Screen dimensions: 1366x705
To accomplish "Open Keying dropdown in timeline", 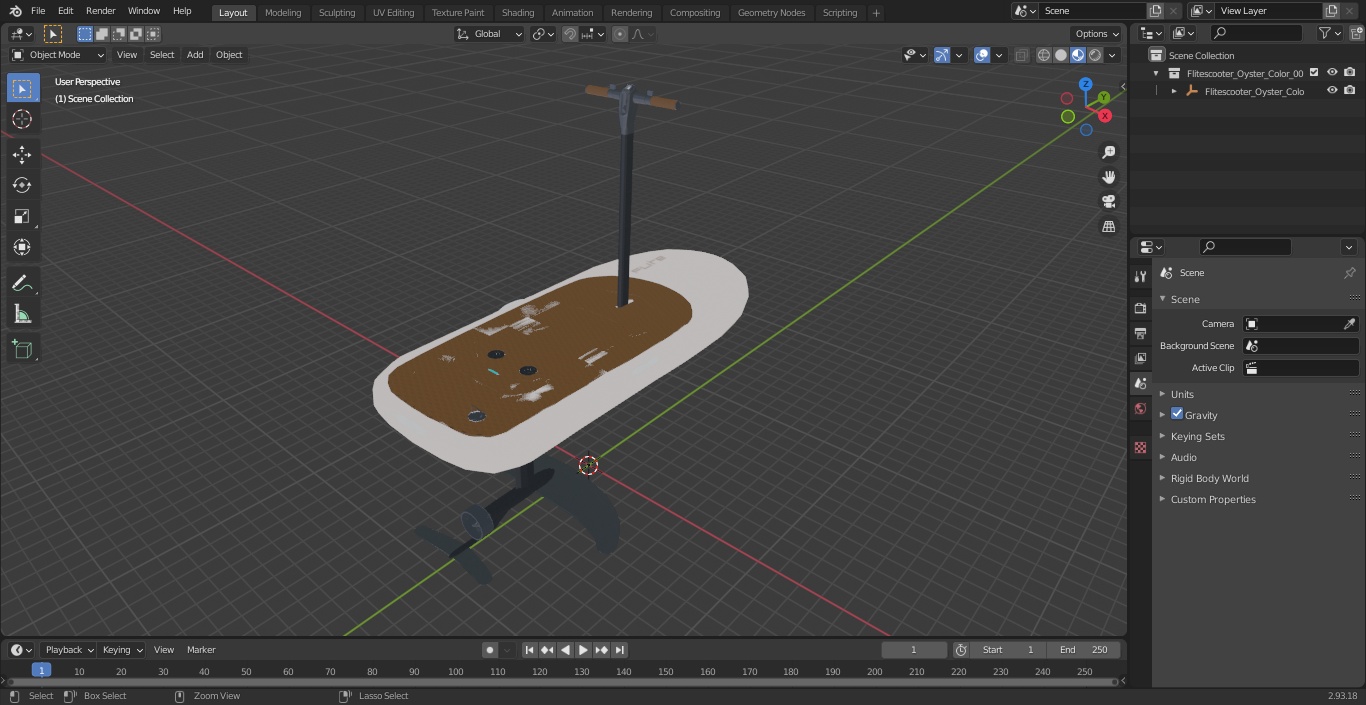I will point(122,650).
